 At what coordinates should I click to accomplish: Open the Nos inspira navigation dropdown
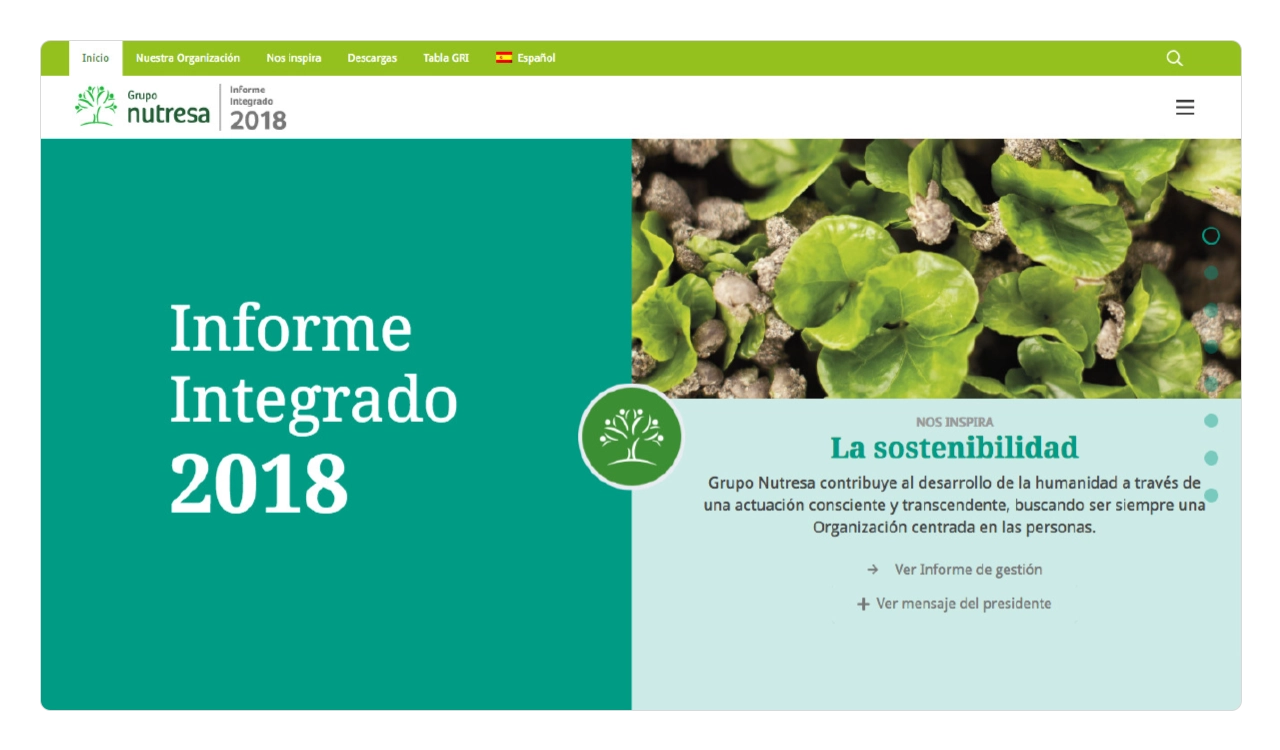click(x=296, y=58)
